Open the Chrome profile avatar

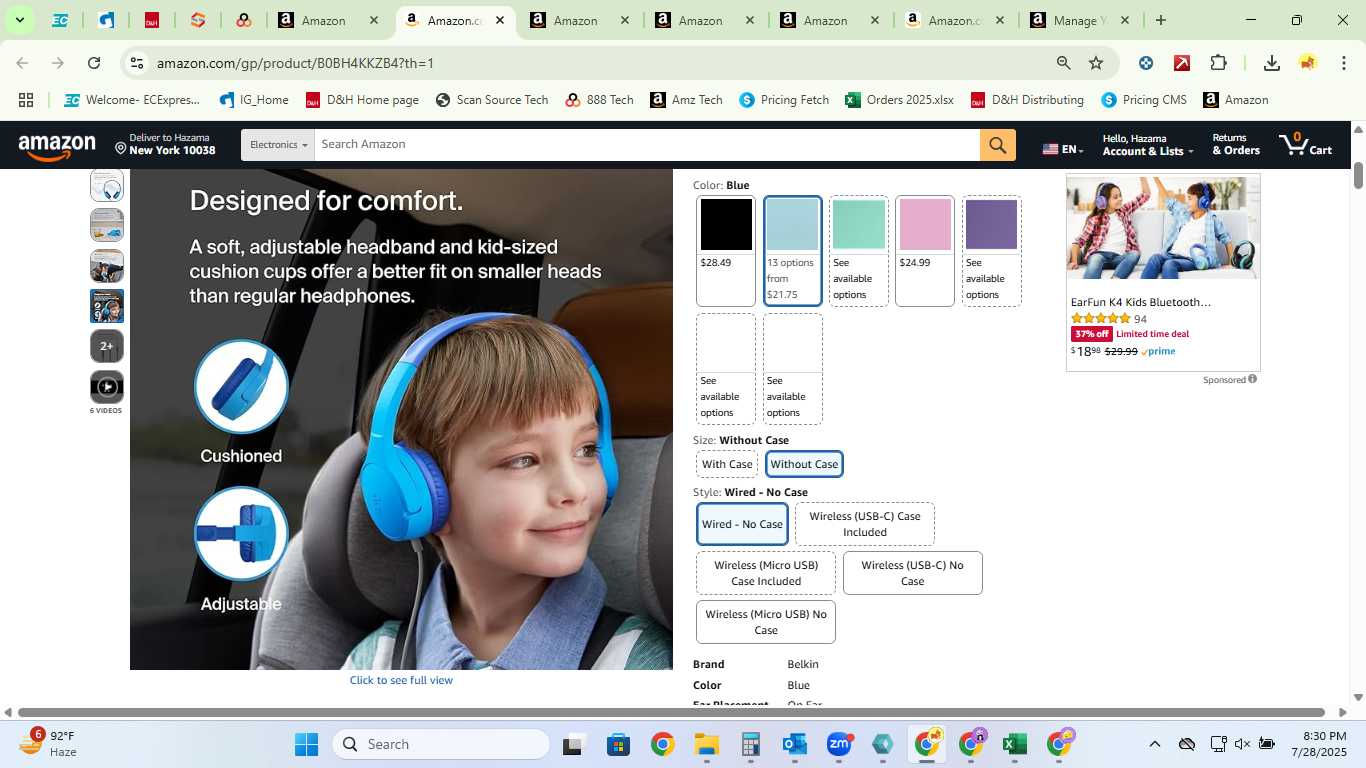(x=1308, y=63)
